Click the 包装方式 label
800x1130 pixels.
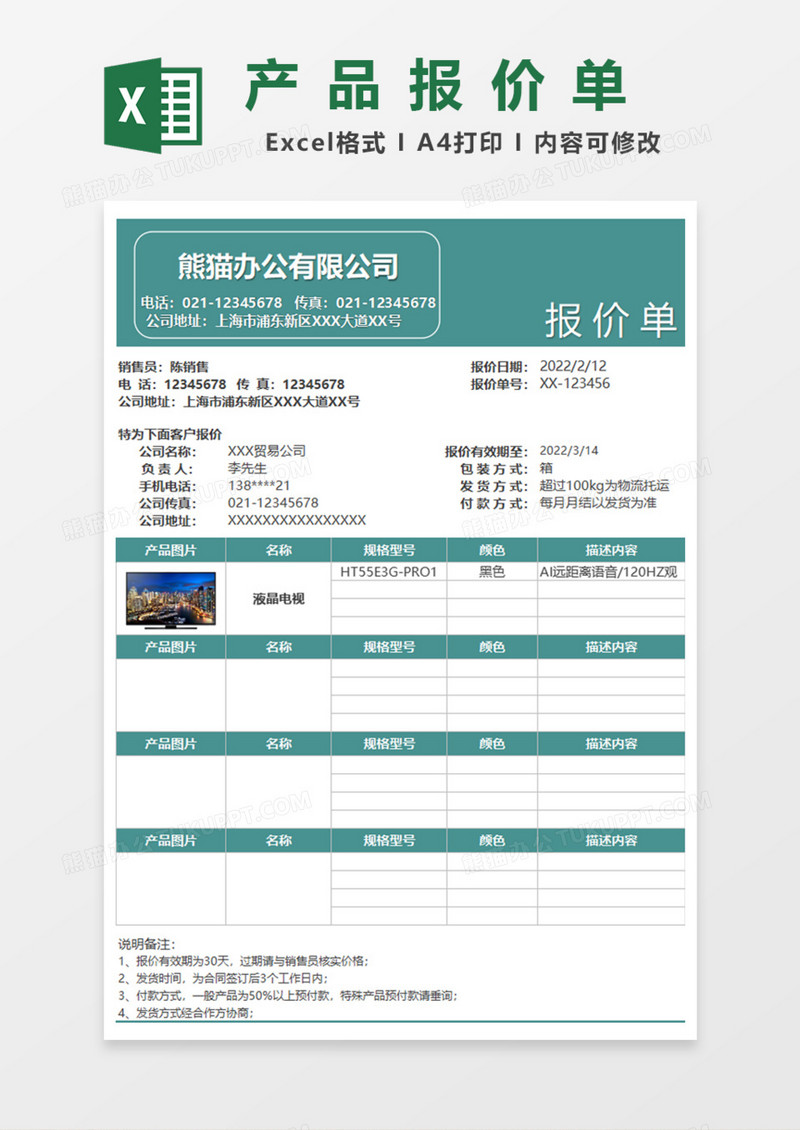pos(494,469)
